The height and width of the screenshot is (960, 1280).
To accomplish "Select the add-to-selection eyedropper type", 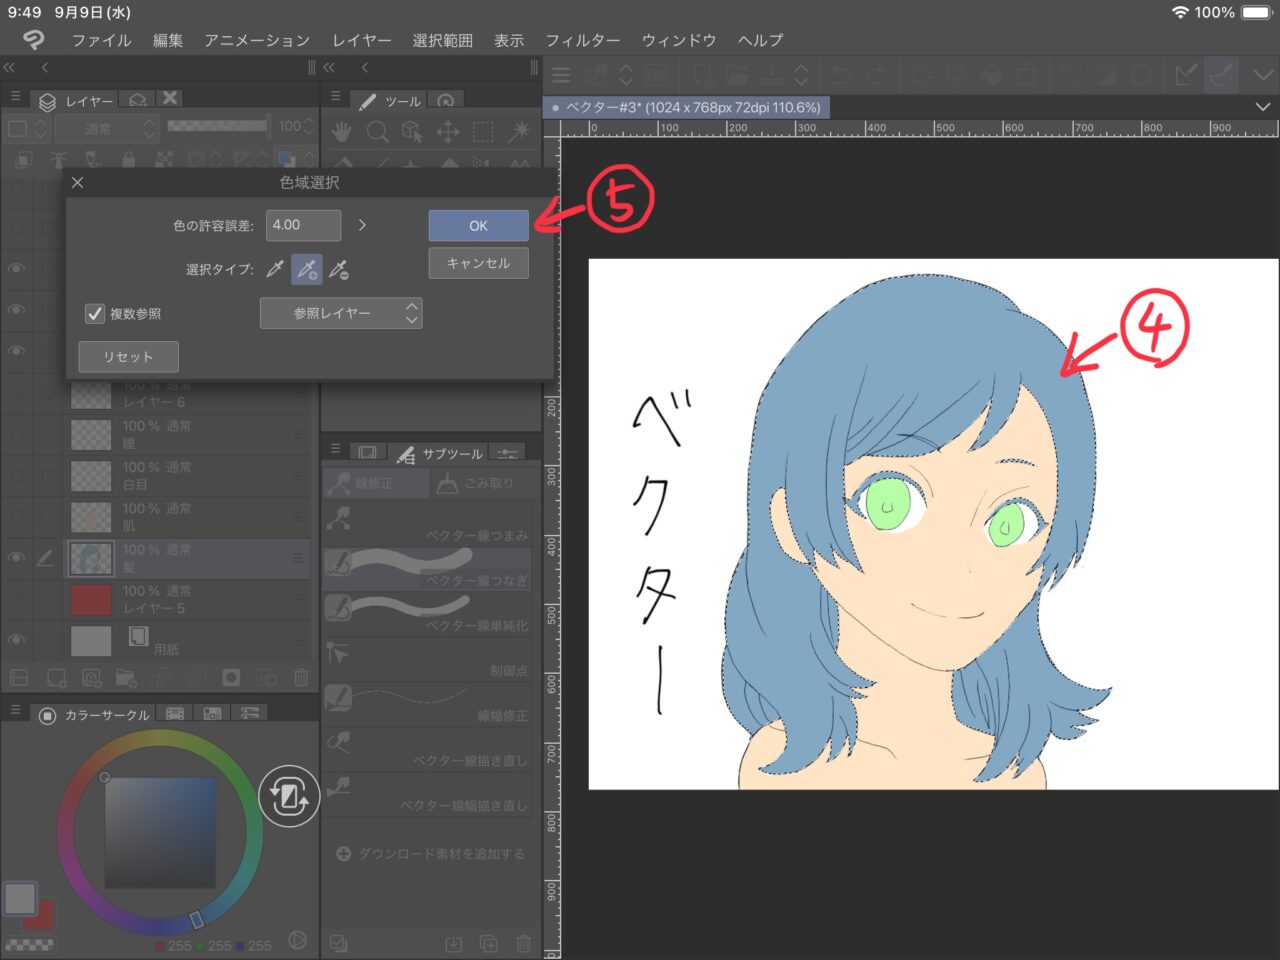I will coord(306,269).
